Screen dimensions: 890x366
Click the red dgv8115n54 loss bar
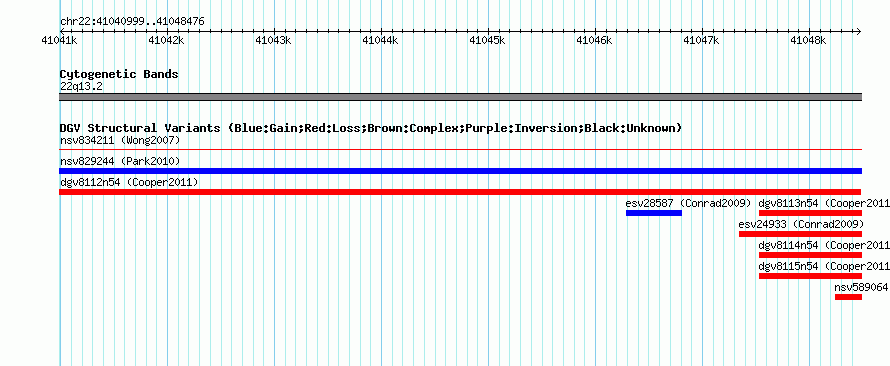pos(811,276)
